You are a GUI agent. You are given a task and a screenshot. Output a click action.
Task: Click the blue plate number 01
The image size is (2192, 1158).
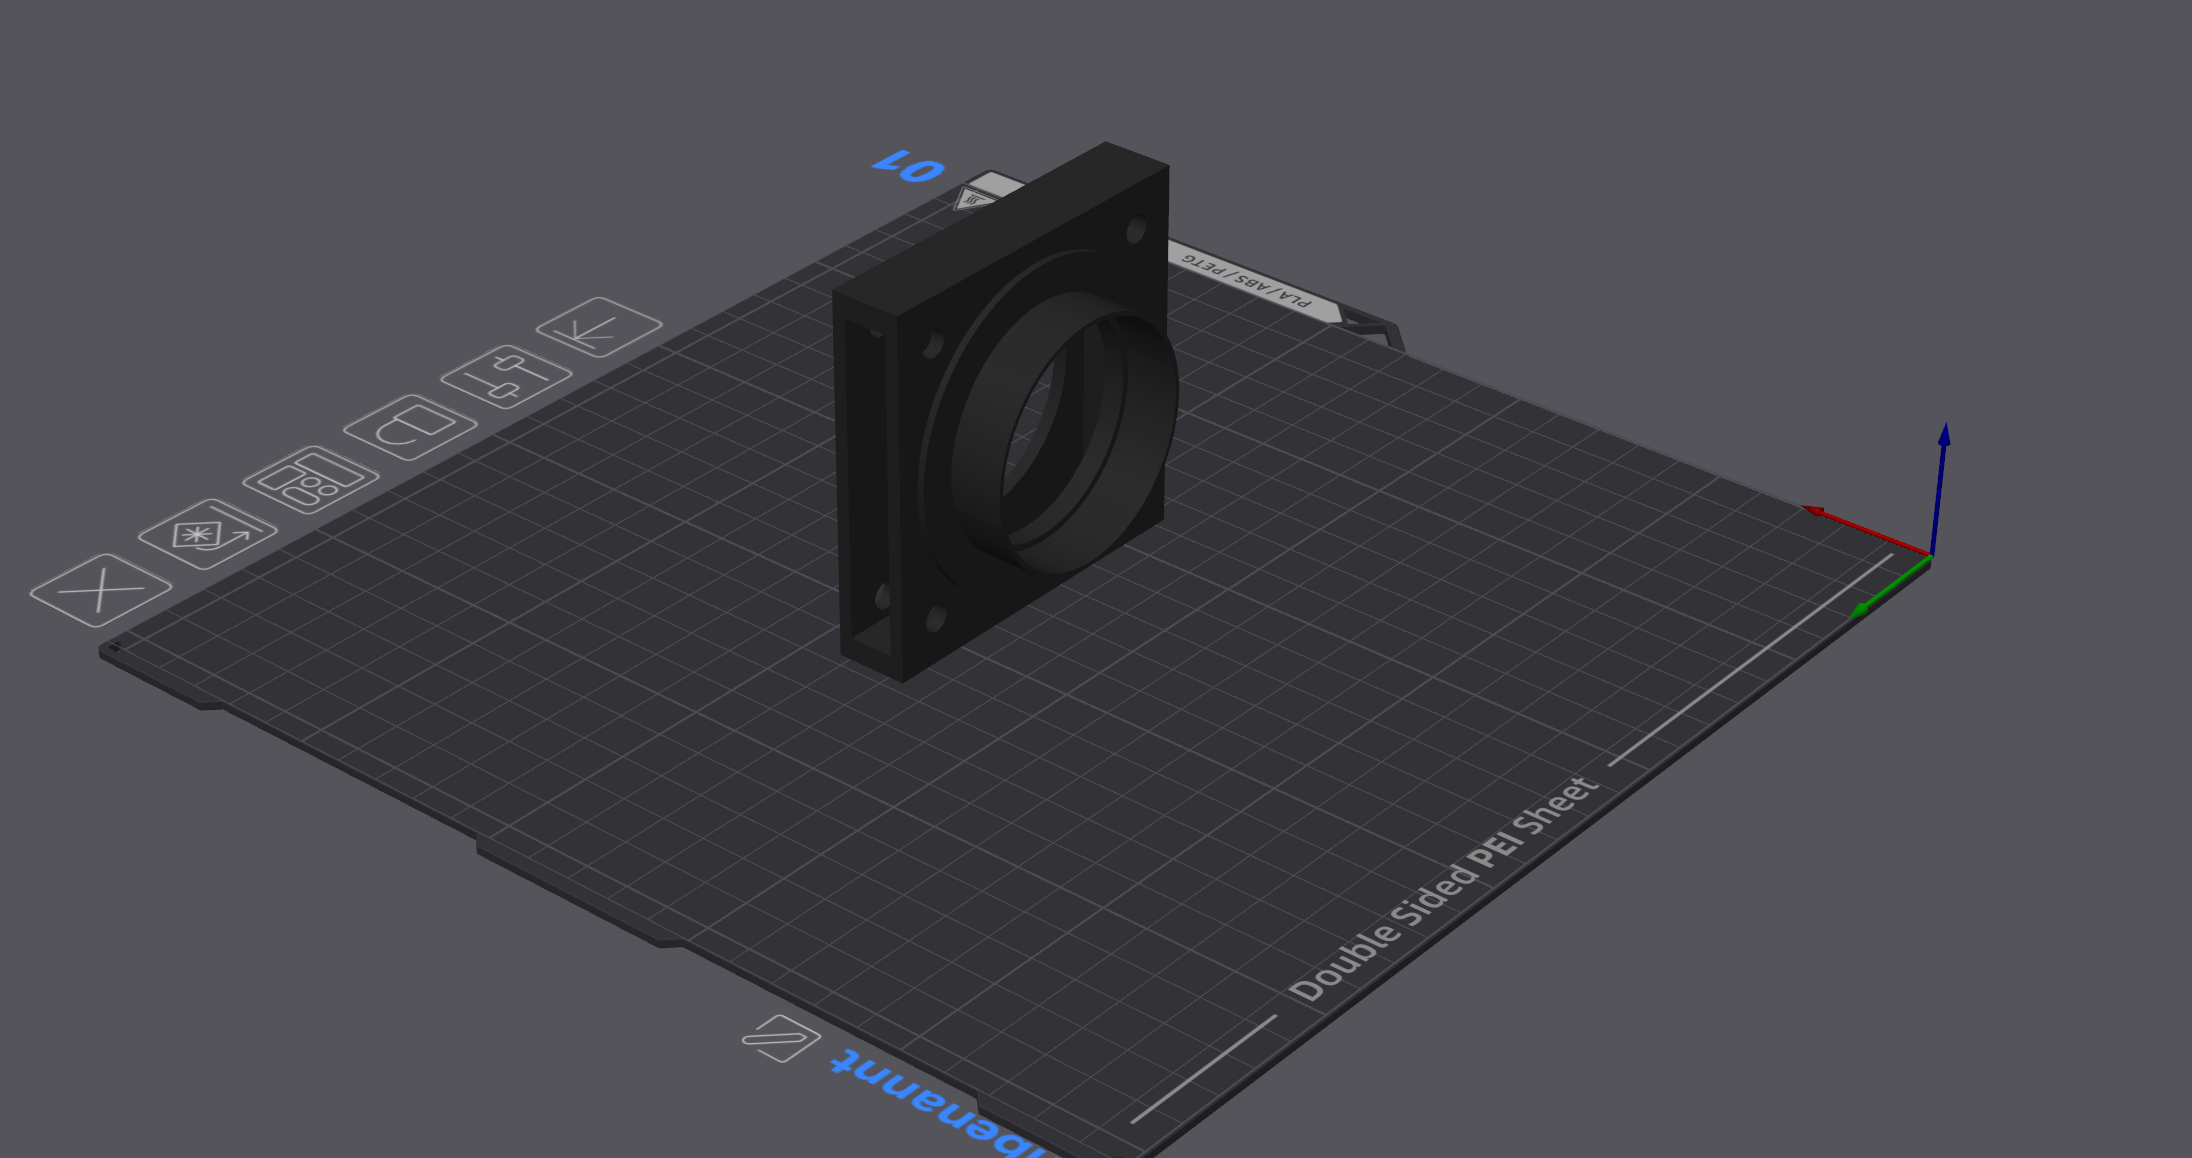click(909, 166)
